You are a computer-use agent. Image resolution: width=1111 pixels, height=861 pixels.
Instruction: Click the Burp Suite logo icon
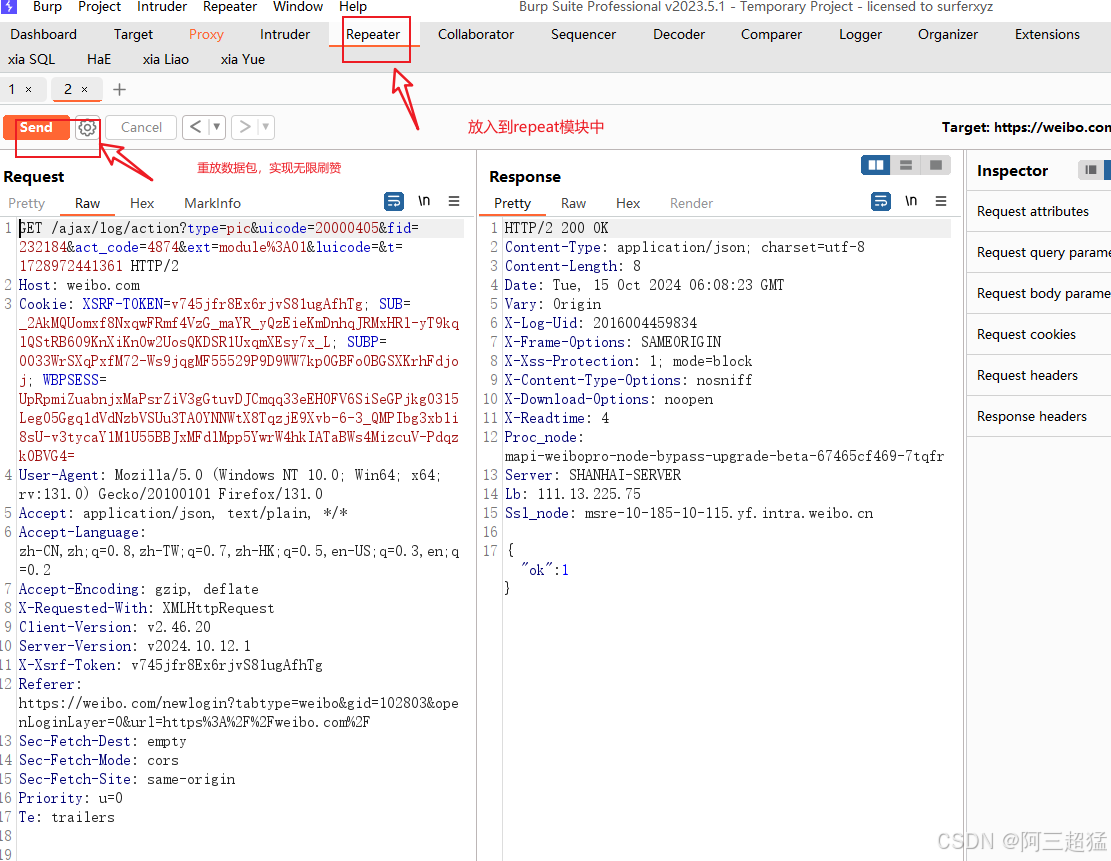point(8,6)
